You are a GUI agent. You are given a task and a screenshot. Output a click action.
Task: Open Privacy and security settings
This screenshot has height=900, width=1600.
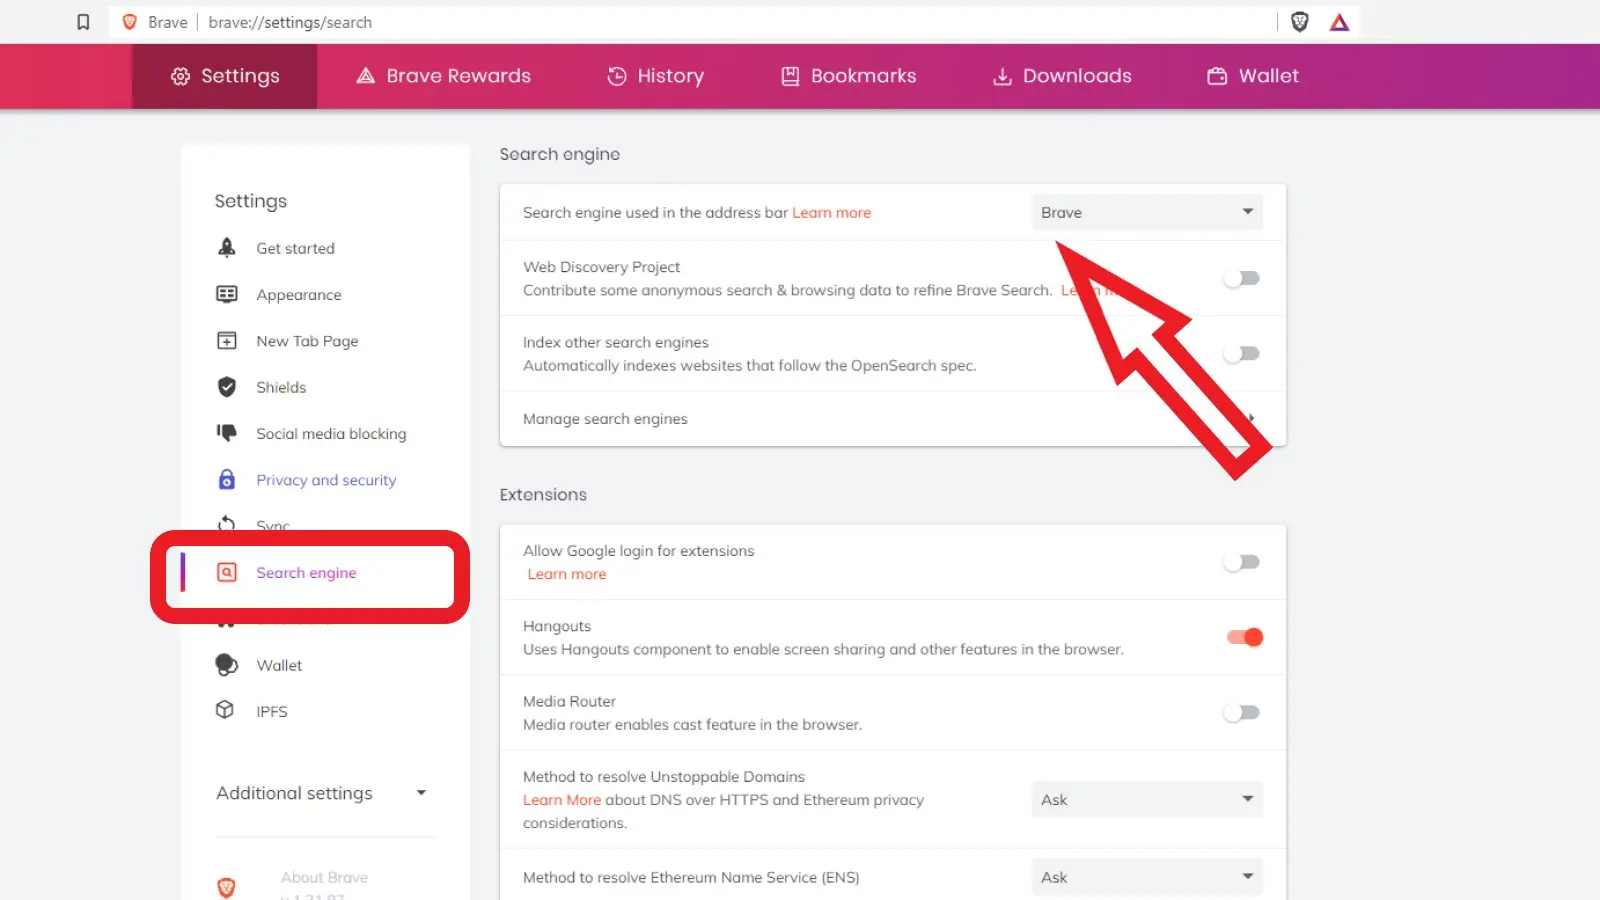click(x=326, y=480)
